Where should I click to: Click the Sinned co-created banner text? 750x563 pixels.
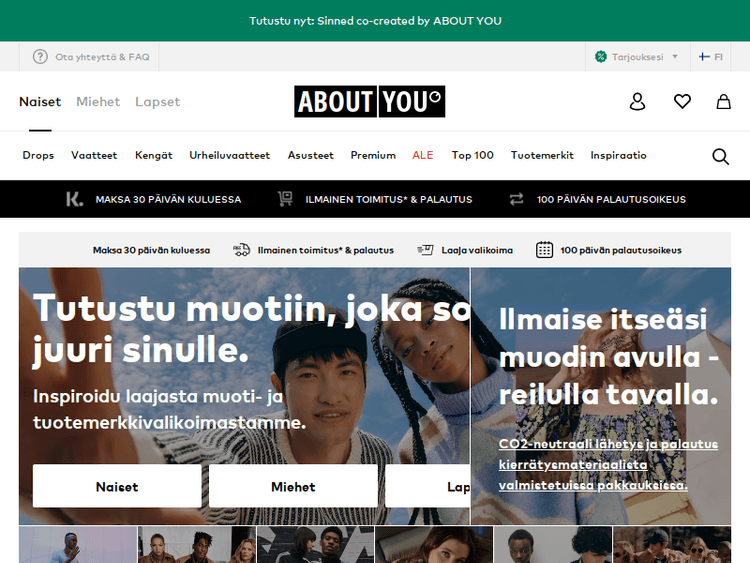pos(375,21)
